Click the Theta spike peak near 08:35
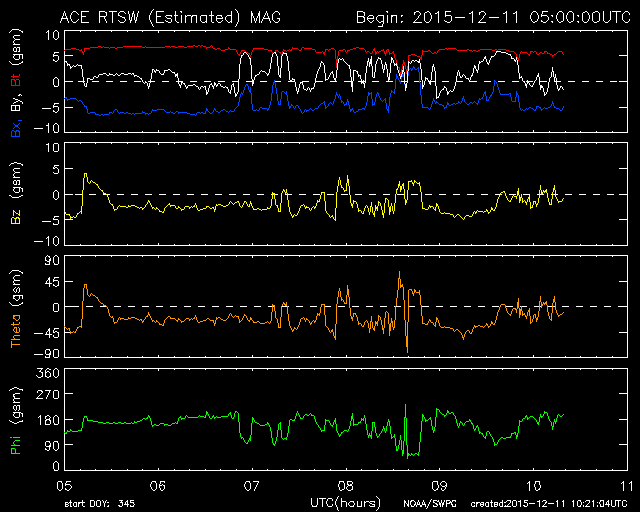Viewport: 640px width, 512px height. (400, 272)
